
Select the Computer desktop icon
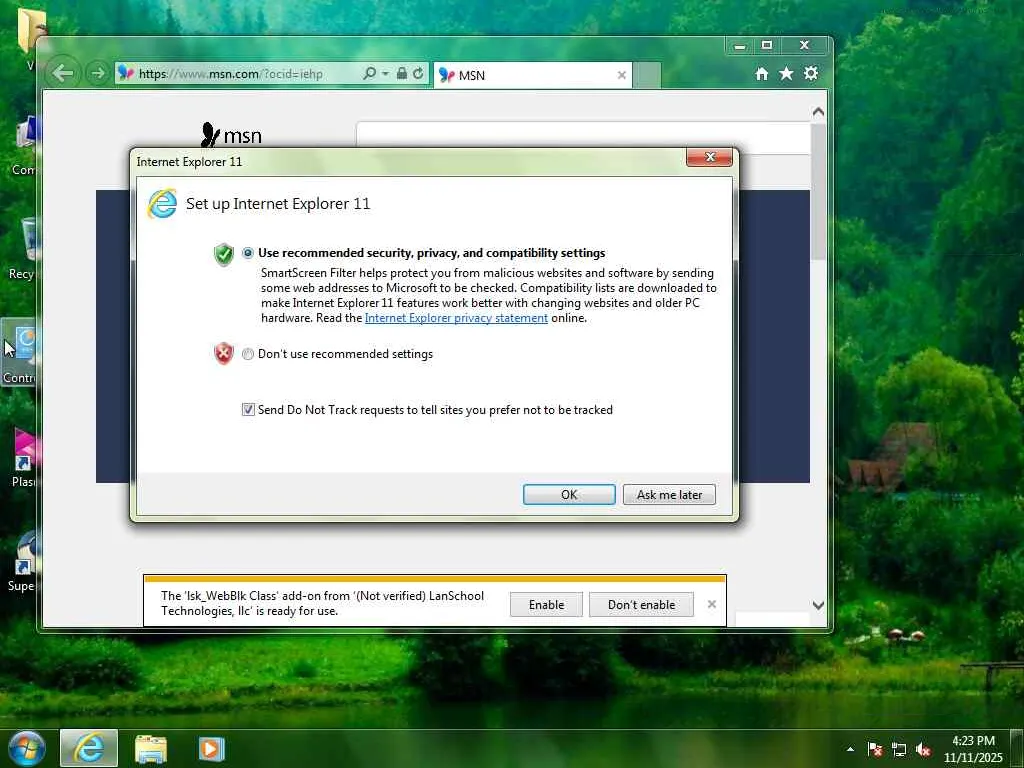click(x=25, y=146)
